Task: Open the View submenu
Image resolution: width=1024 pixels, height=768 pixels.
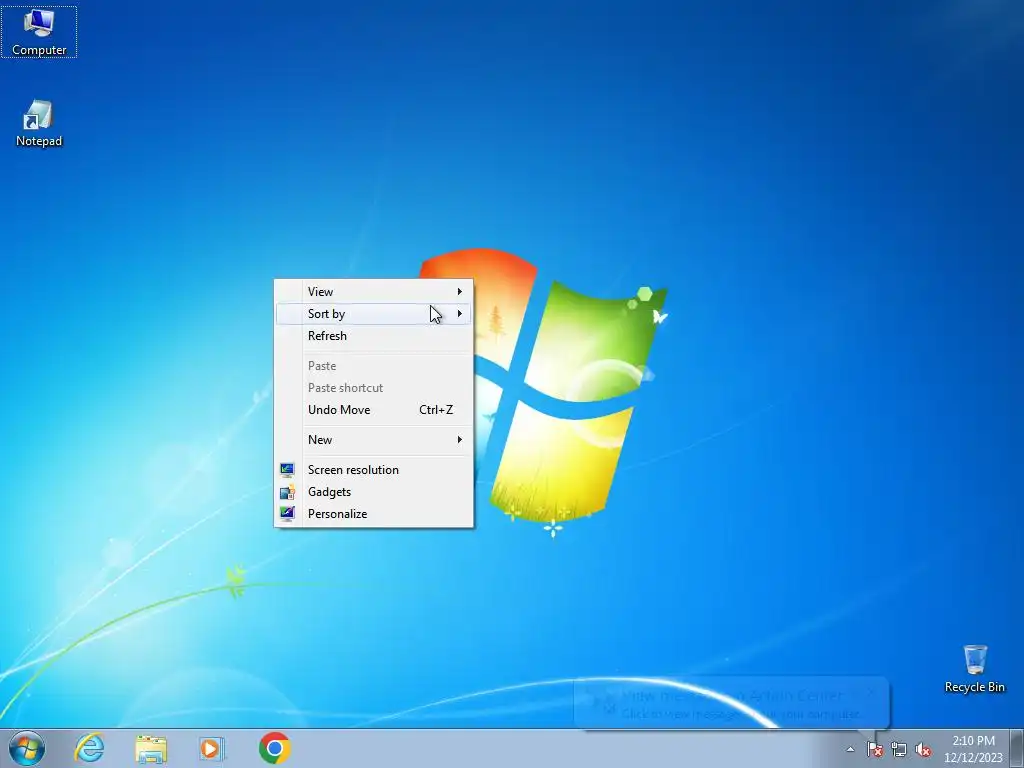Action: pyautogui.click(x=374, y=291)
